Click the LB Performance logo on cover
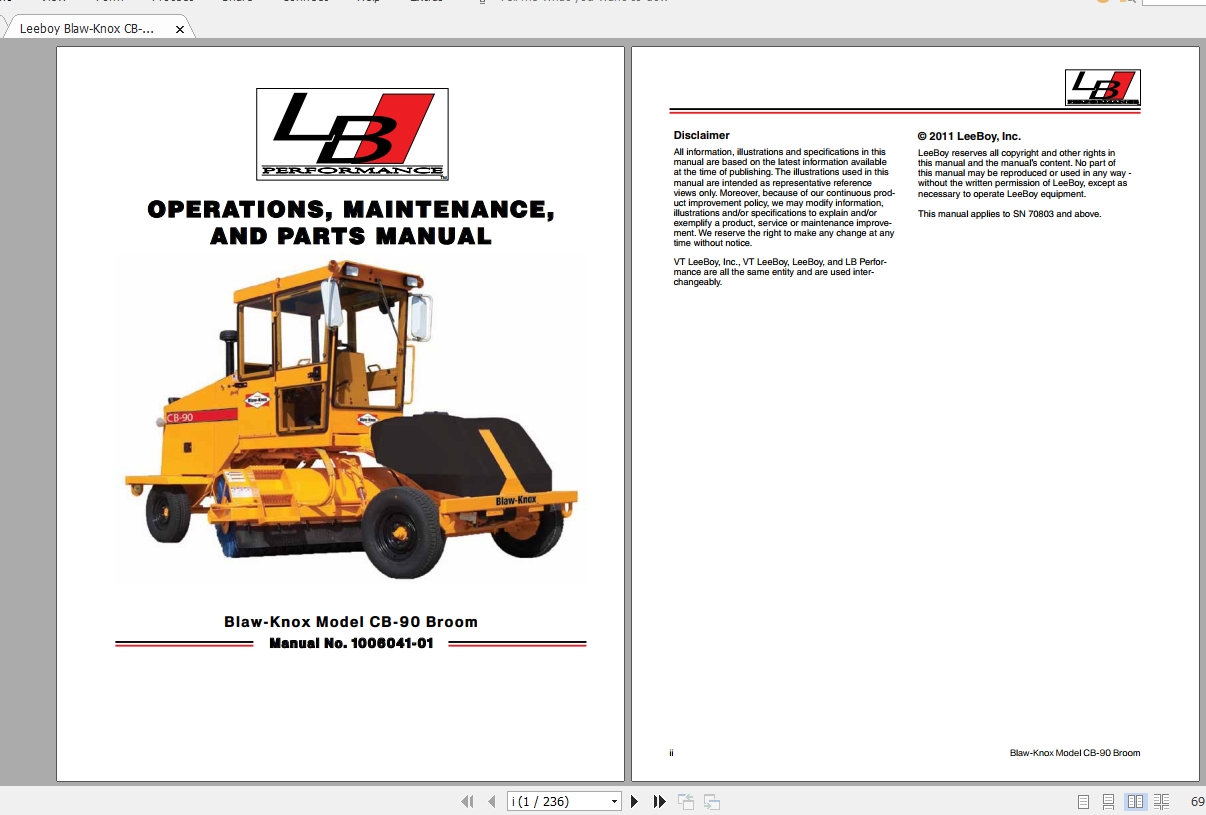Screen dimensions: 1206x815 point(352,134)
